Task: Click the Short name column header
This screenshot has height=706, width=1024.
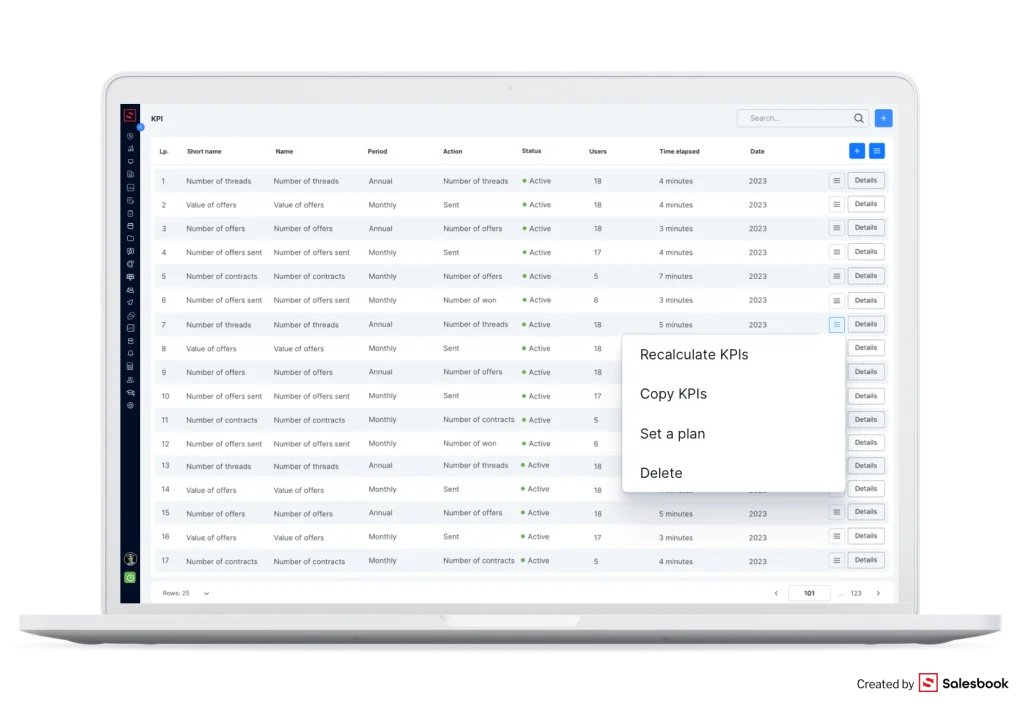Action: (x=204, y=152)
